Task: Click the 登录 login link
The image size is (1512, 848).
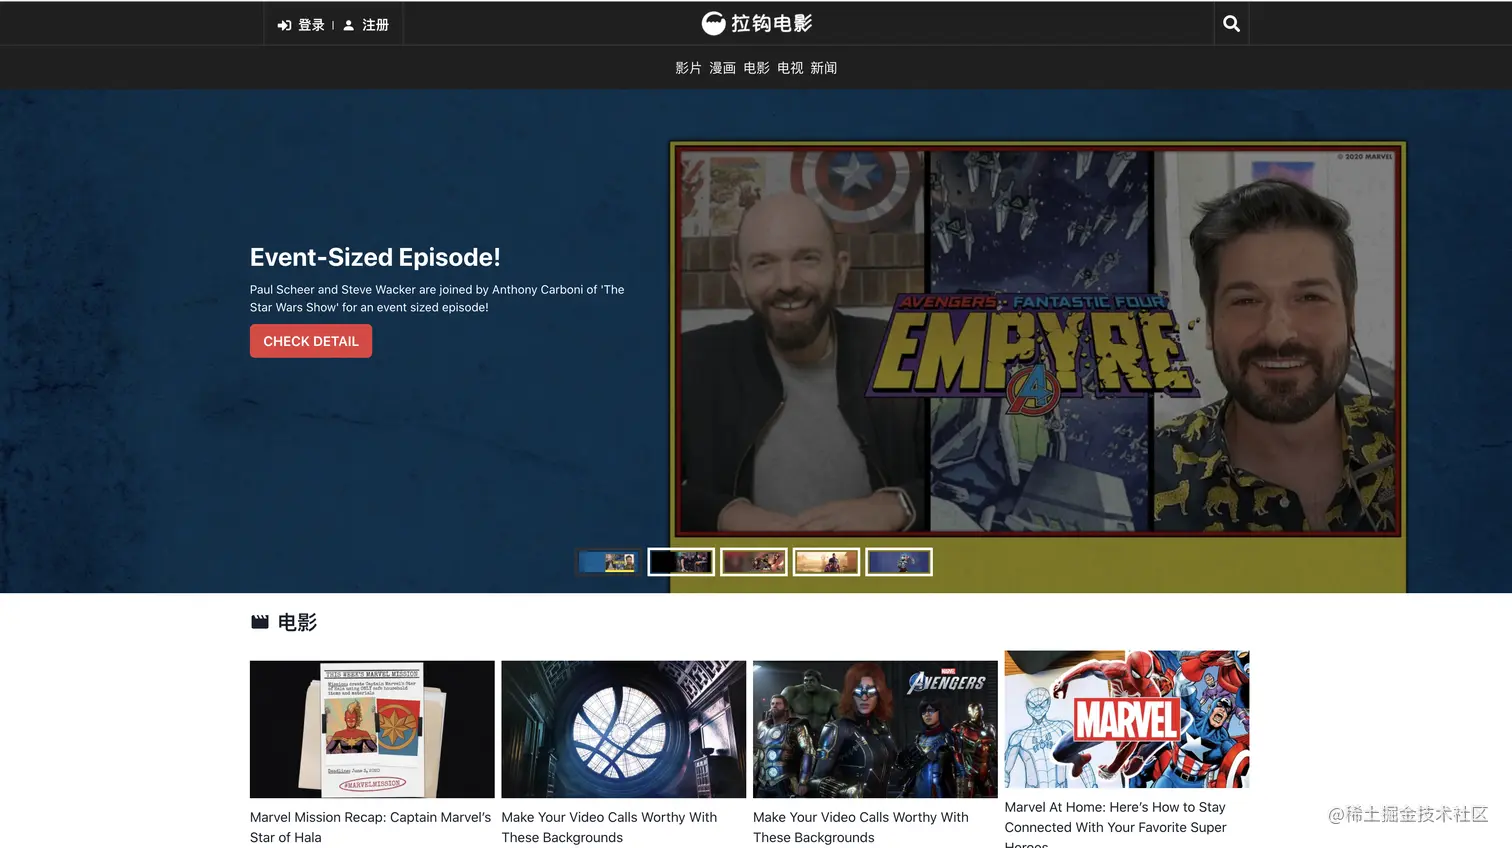Action: click(x=311, y=25)
